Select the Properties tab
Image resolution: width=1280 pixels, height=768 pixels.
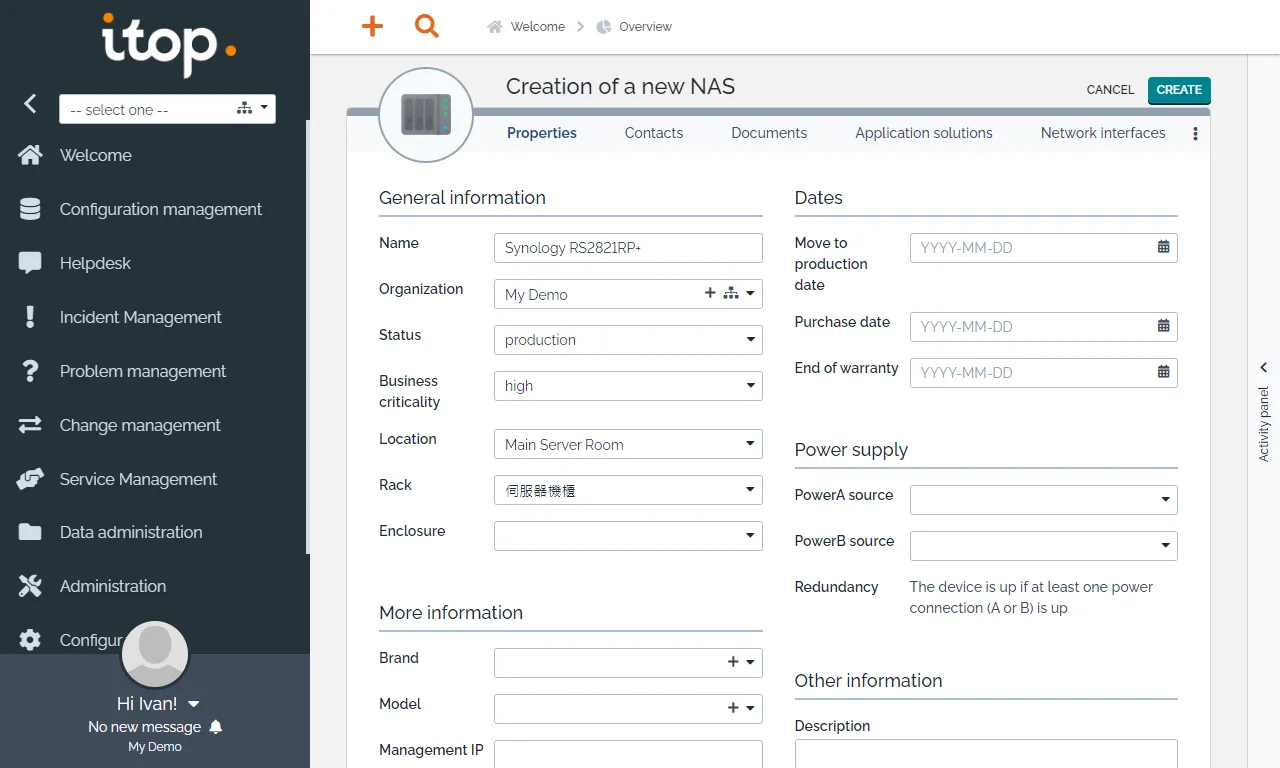(x=542, y=133)
